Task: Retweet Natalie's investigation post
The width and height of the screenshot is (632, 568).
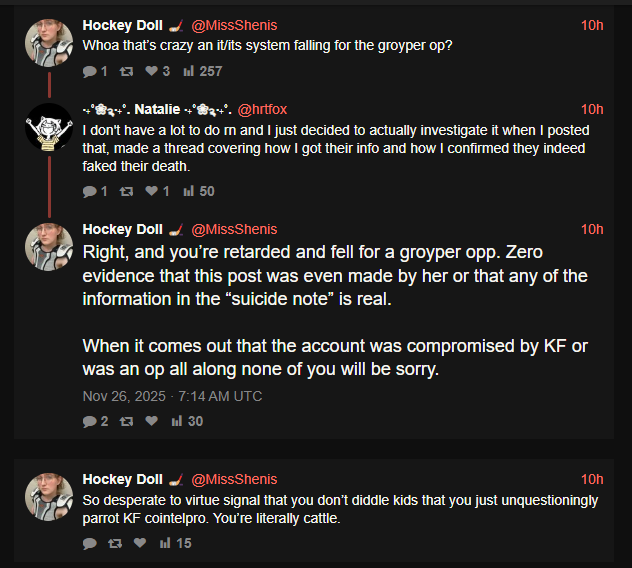Action: click(x=127, y=191)
